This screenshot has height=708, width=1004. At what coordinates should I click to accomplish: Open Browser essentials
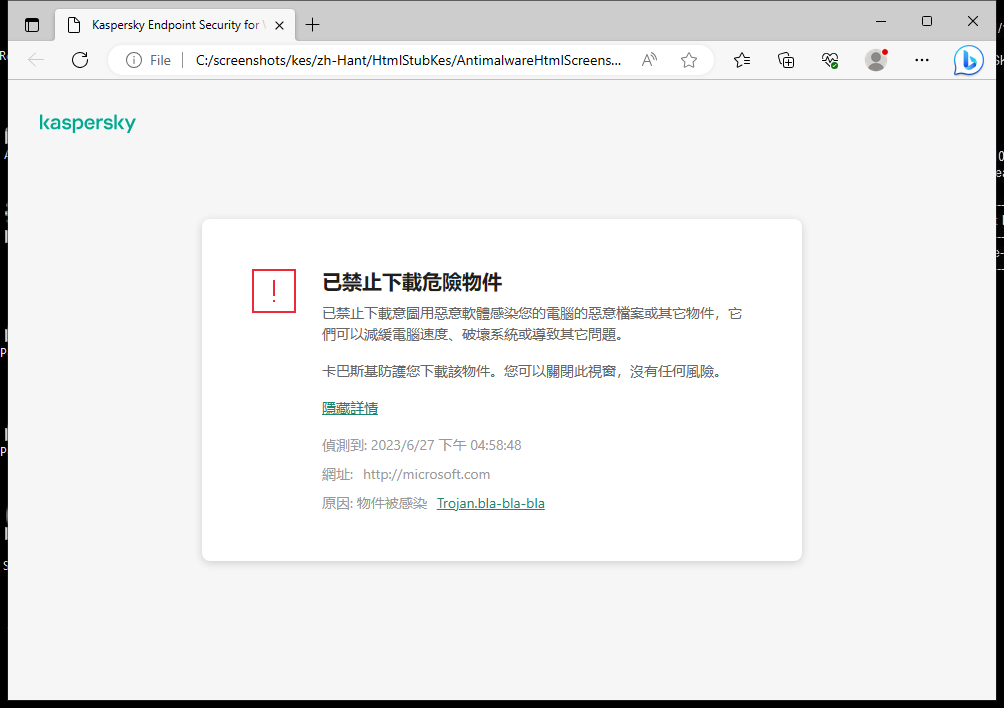pos(830,60)
